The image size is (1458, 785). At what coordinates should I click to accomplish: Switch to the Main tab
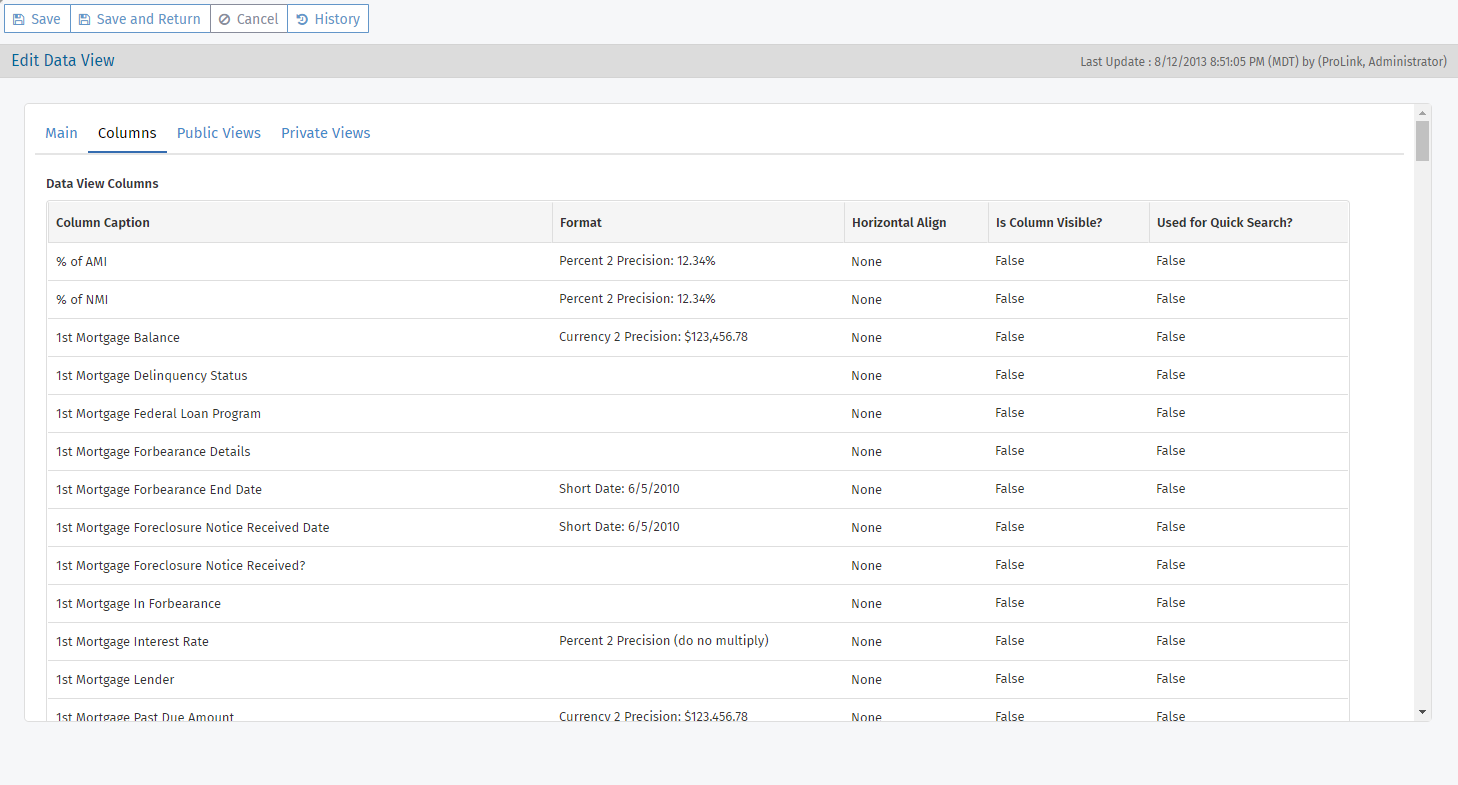[61, 133]
